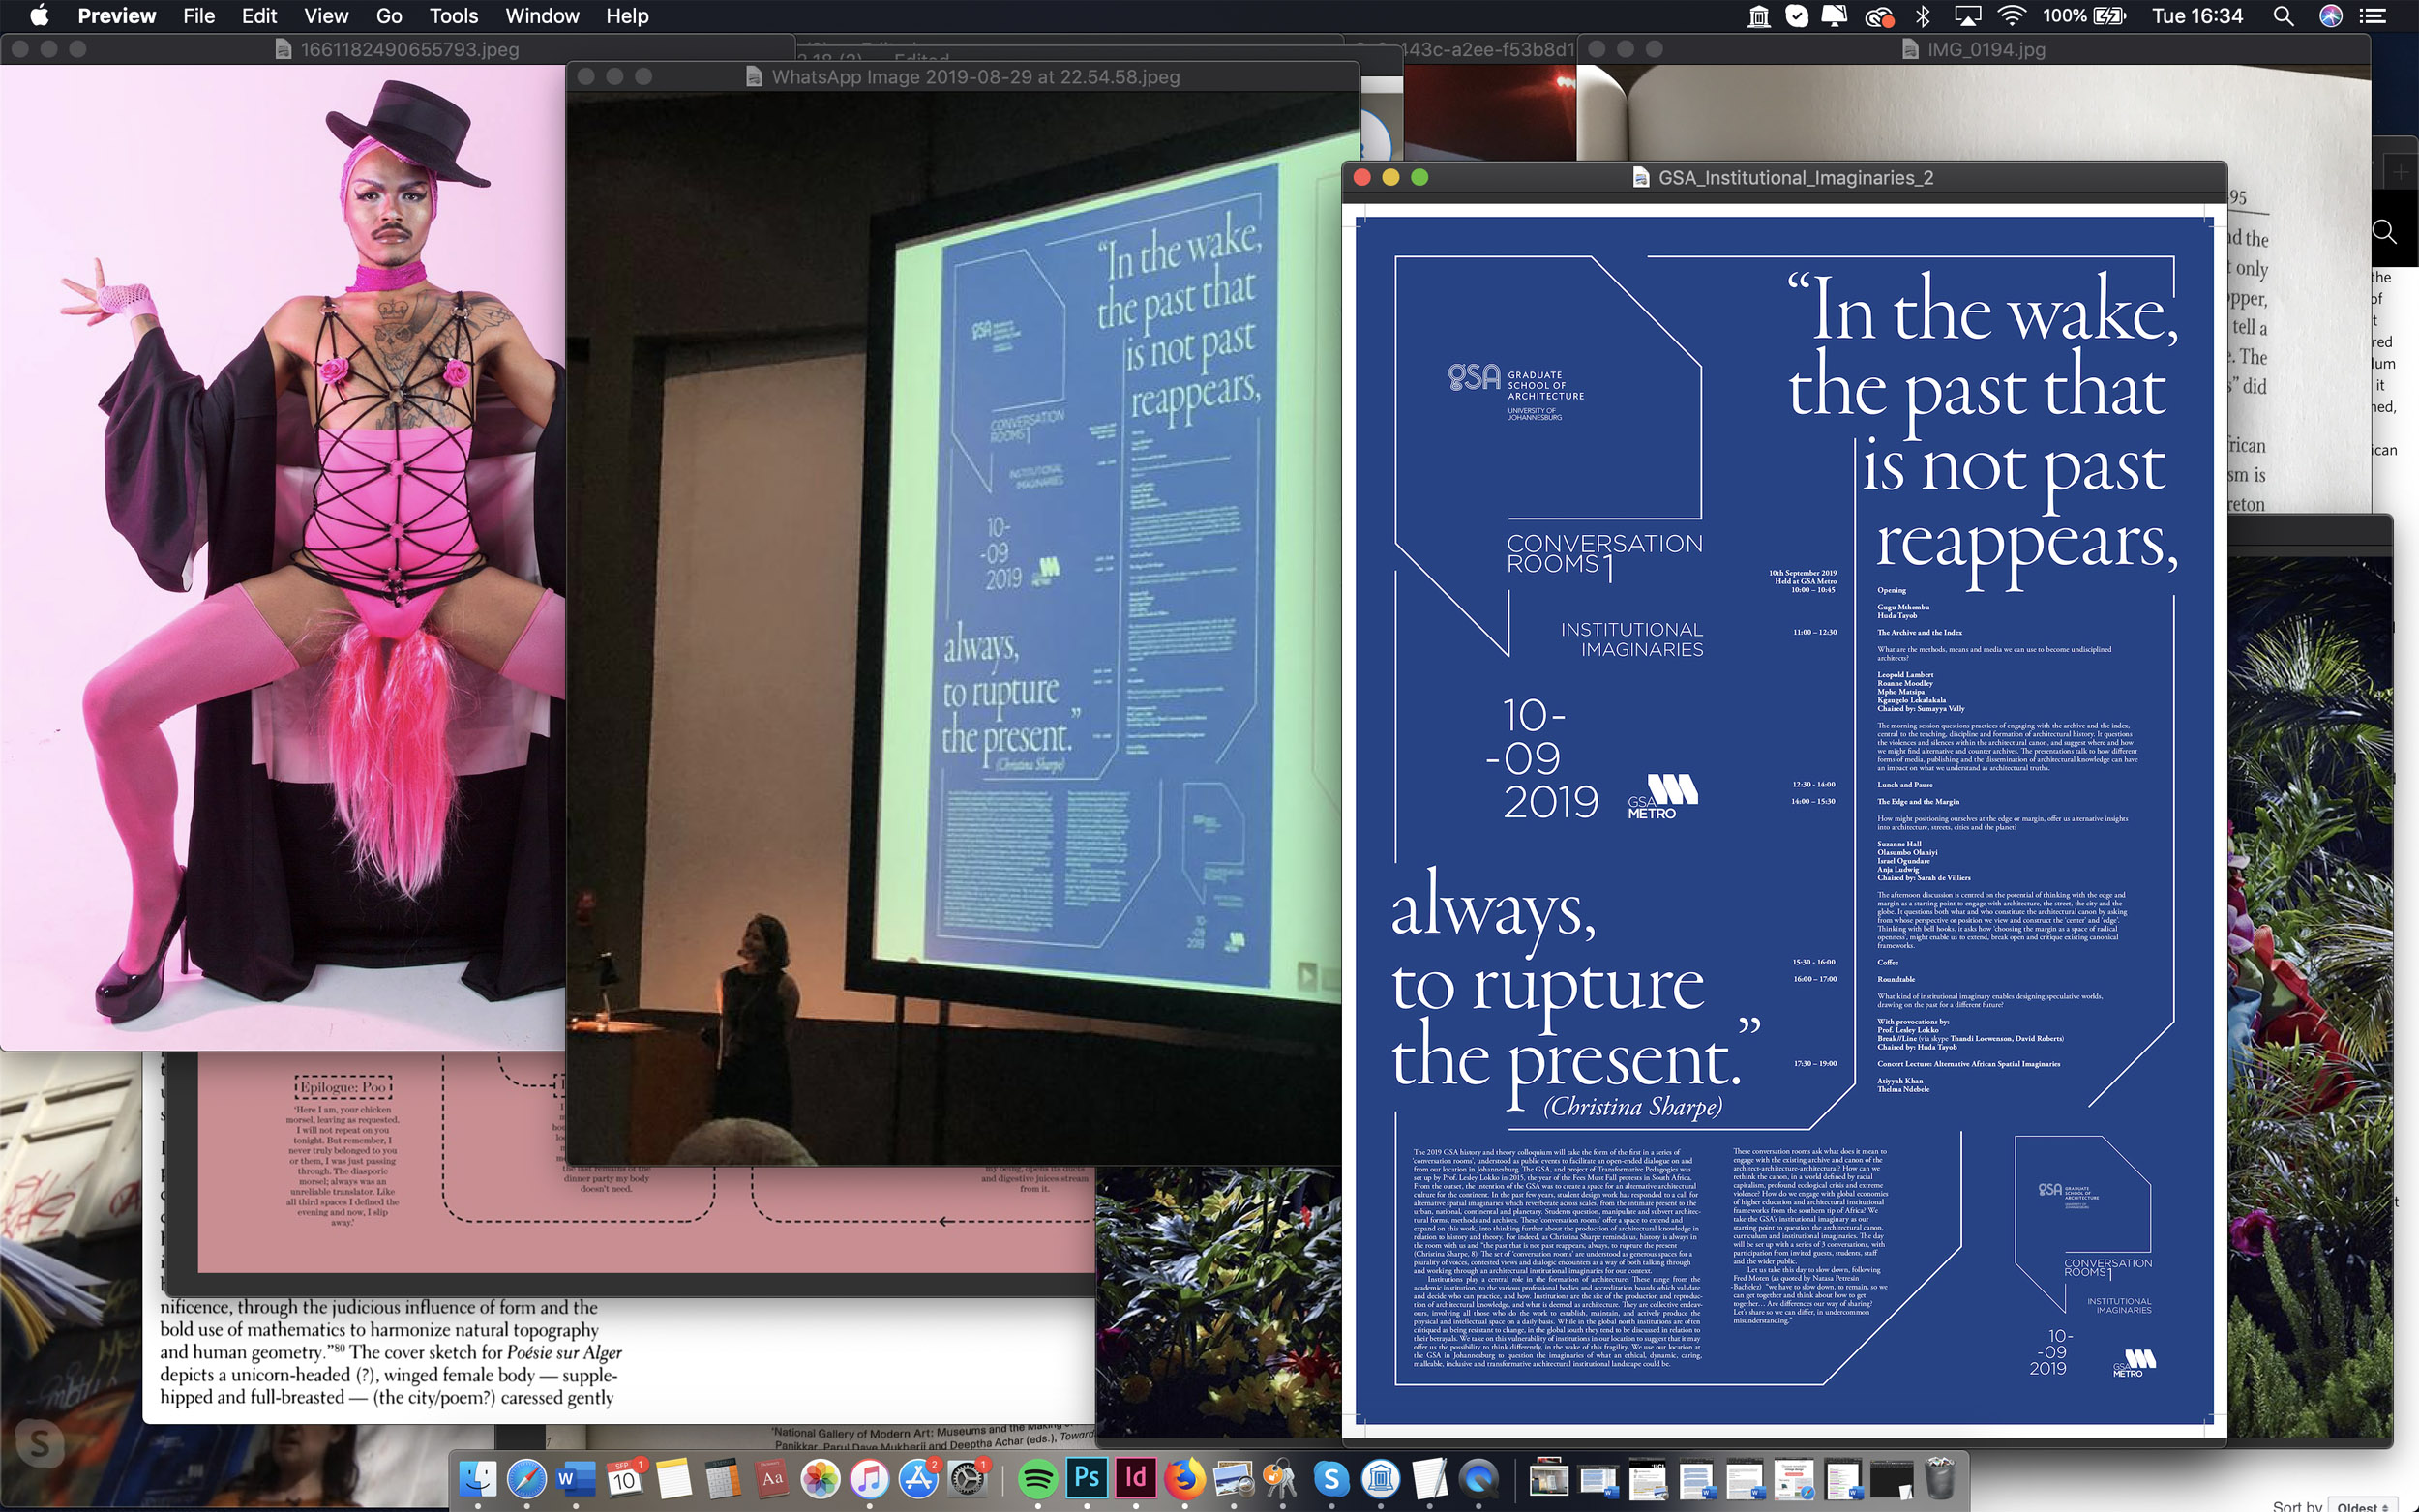Toggle the Bluetooth status menu

[1922, 16]
